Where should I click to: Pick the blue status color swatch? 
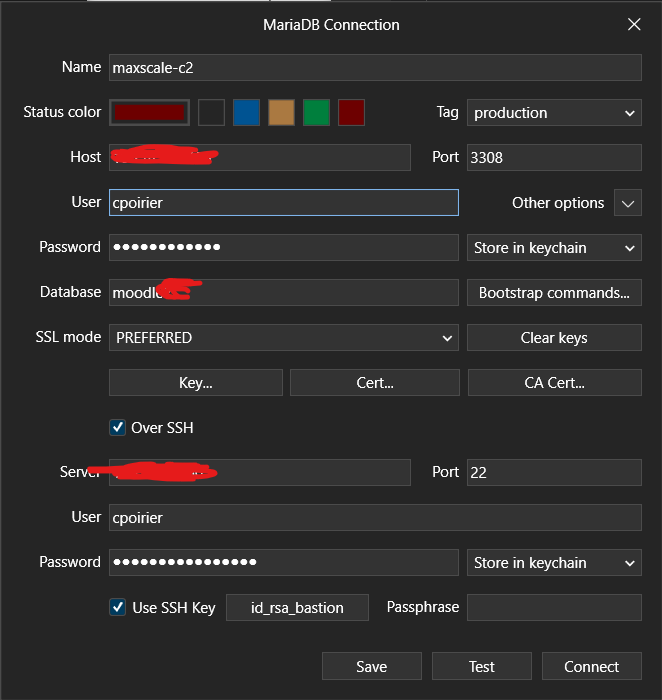[x=246, y=112]
